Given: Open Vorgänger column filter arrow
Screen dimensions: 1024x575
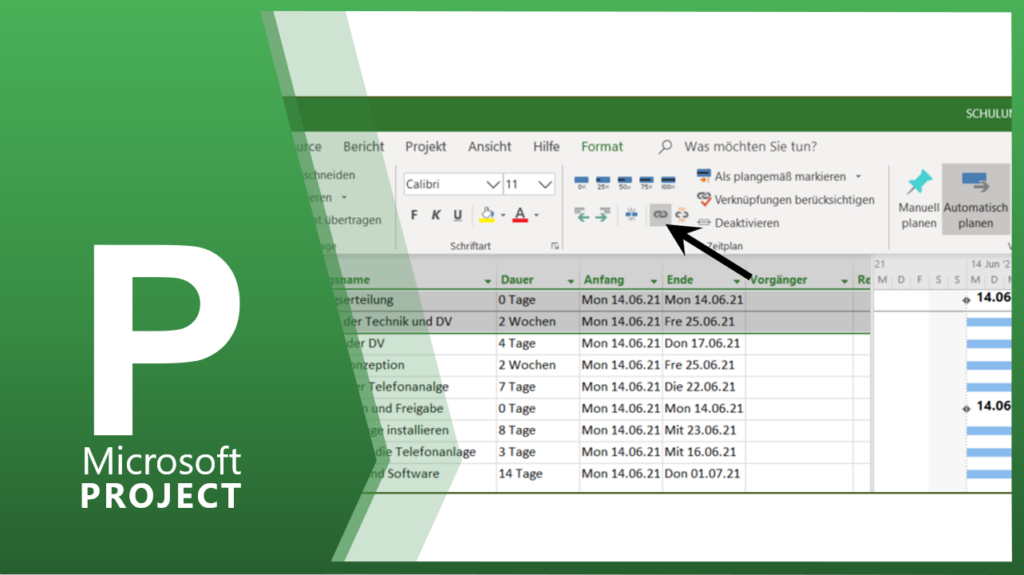Looking at the screenshot, I should 844,280.
